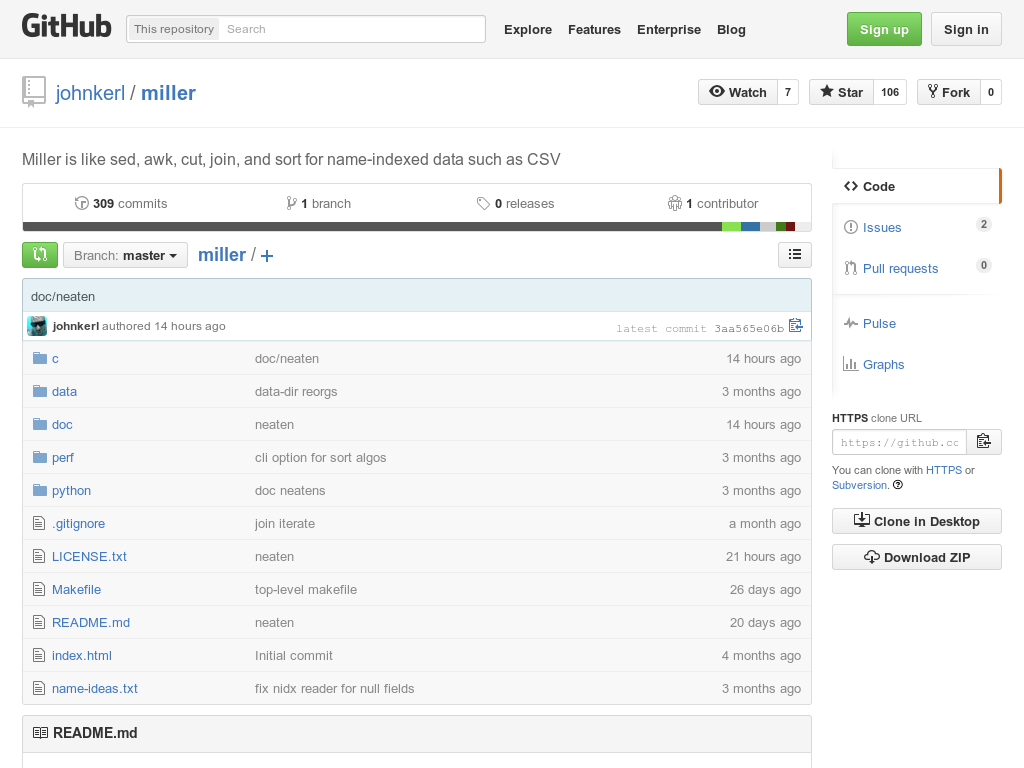The width and height of the screenshot is (1024, 768).
Task: Open the 1 branch link
Action: (x=319, y=203)
